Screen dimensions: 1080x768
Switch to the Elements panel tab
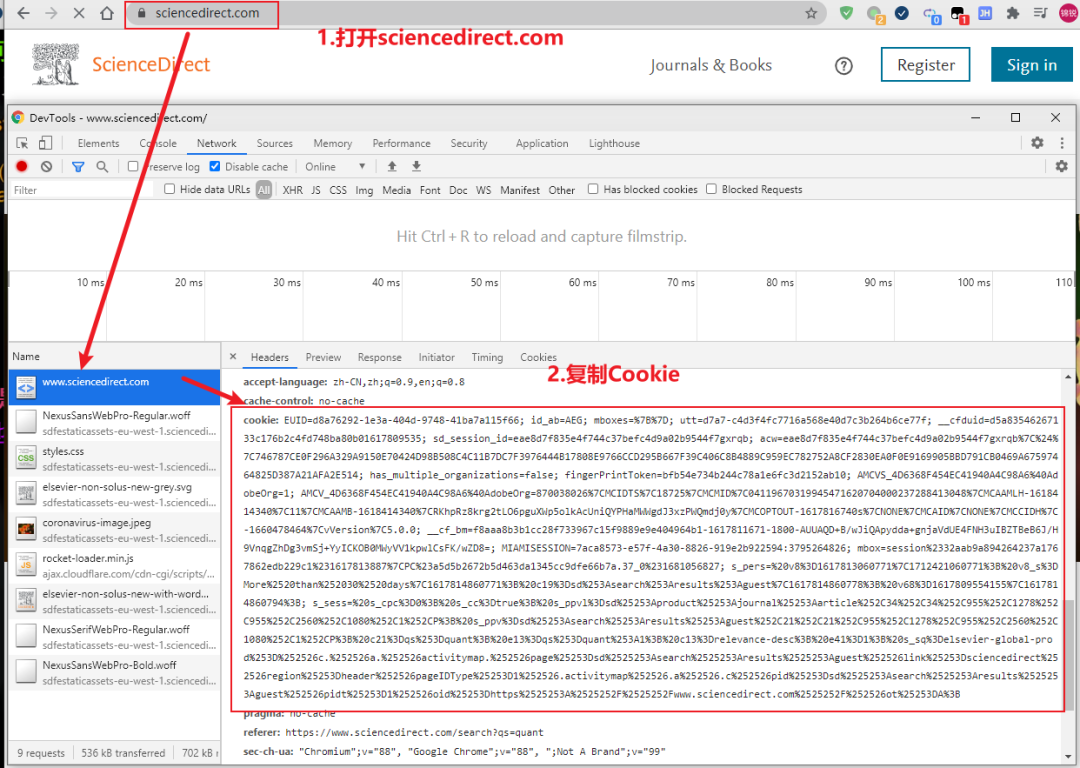point(98,143)
